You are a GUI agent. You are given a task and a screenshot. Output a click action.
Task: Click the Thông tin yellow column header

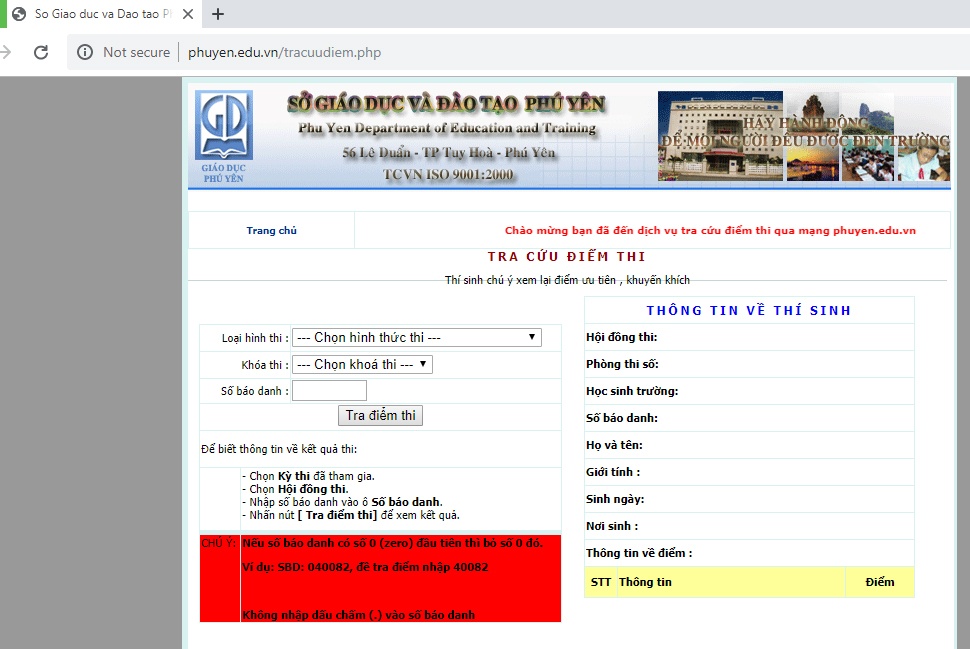click(x=645, y=582)
